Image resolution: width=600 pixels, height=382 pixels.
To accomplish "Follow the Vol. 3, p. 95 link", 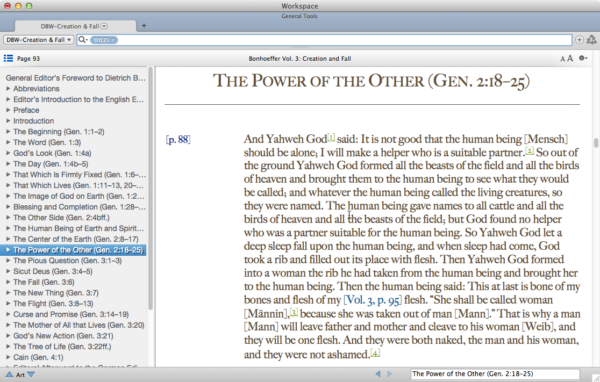I will [x=373, y=300].
